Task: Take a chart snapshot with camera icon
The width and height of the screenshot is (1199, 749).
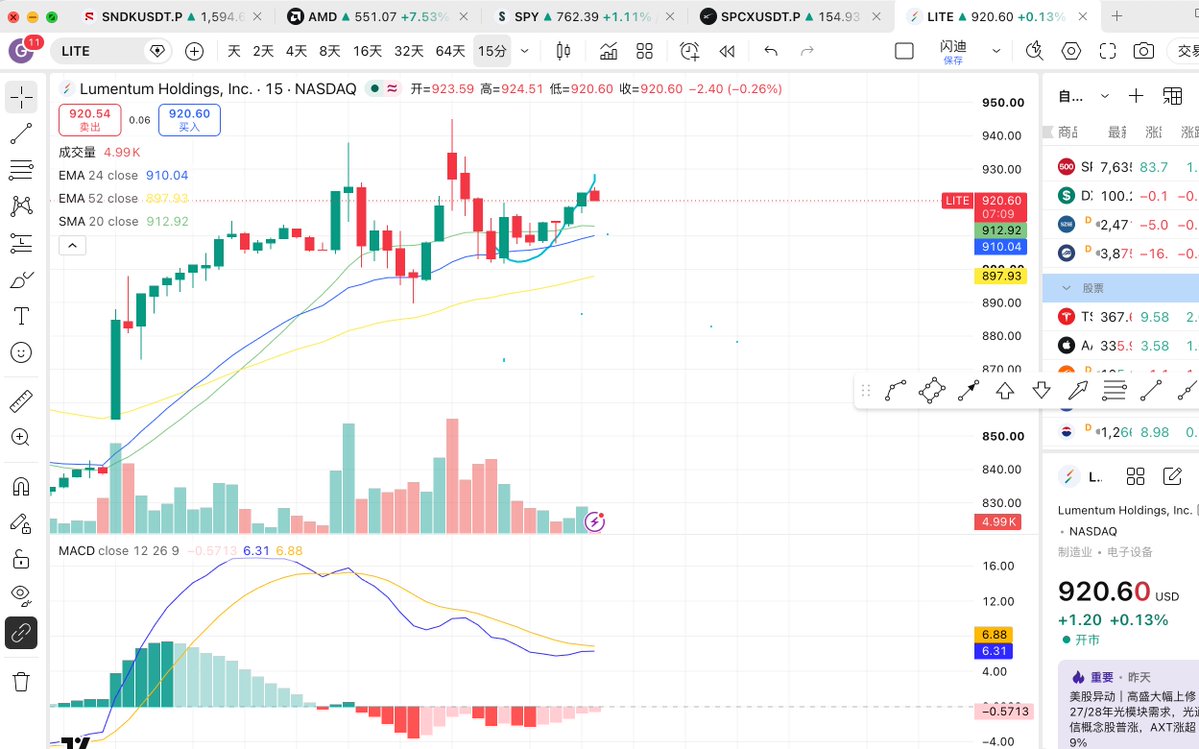Action: (x=1144, y=51)
